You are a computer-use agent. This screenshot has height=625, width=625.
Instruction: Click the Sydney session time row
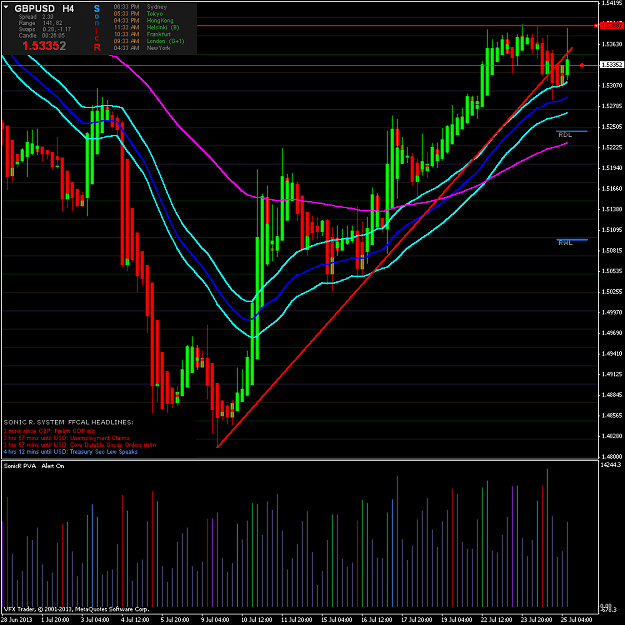[140, 7]
